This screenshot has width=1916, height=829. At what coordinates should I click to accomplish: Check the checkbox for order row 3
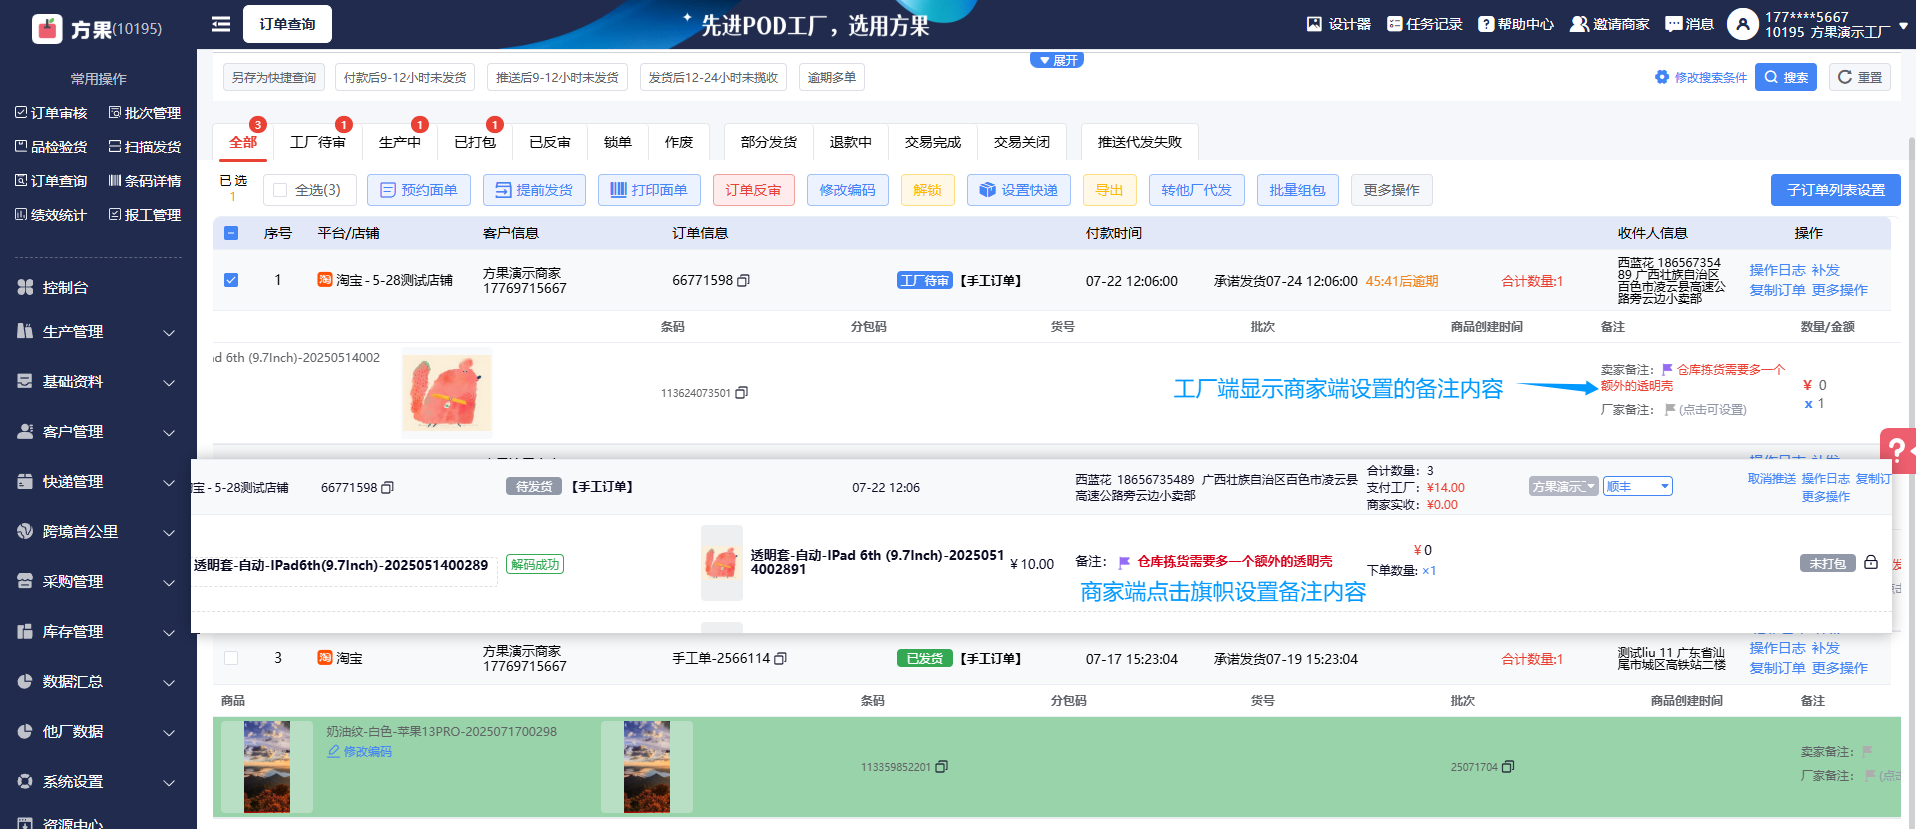[231, 658]
